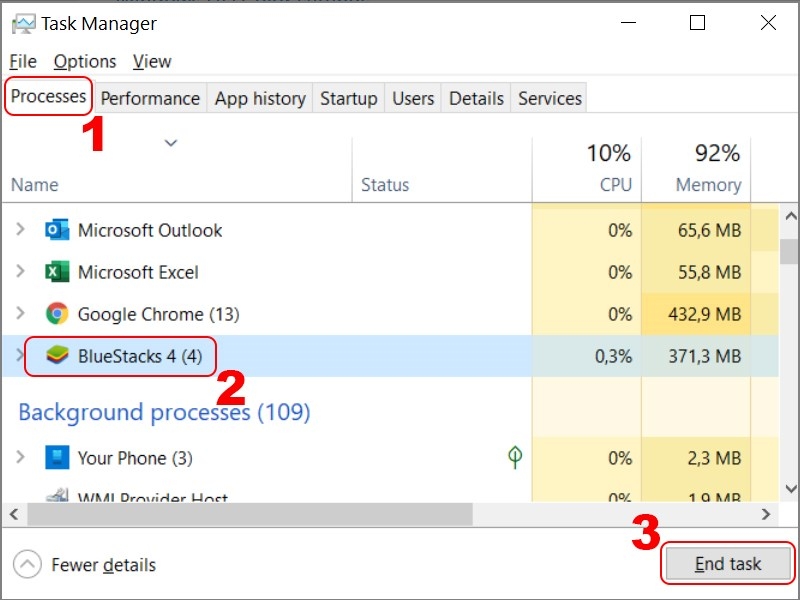Open the File menu
Screen dimensions: 800x600
point(23,61)
